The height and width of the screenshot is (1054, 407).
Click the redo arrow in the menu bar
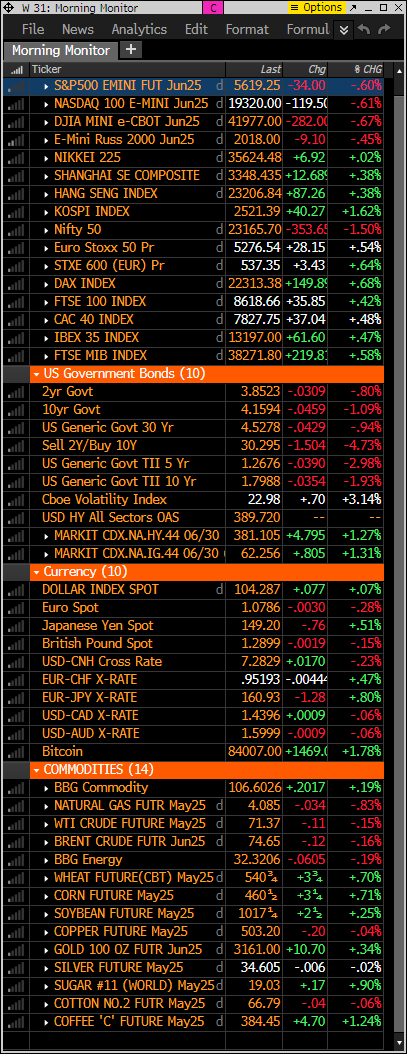[385, 30]
